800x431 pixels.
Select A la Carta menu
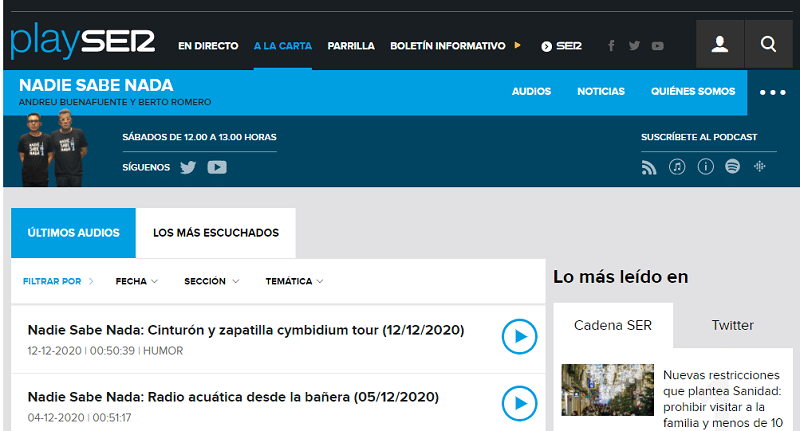tap(283, 46)
